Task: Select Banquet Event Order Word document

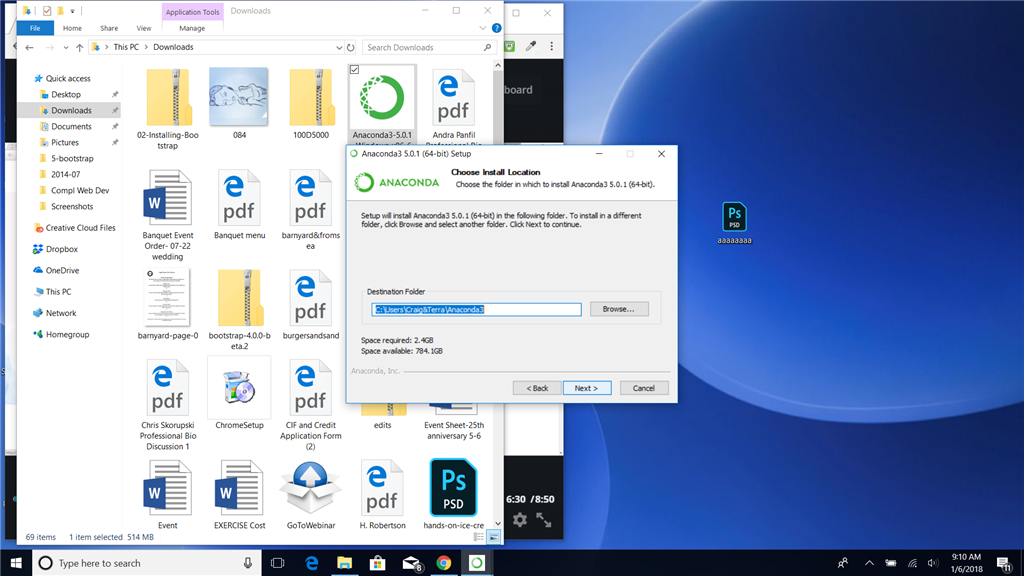Action: tap(168, 198)
